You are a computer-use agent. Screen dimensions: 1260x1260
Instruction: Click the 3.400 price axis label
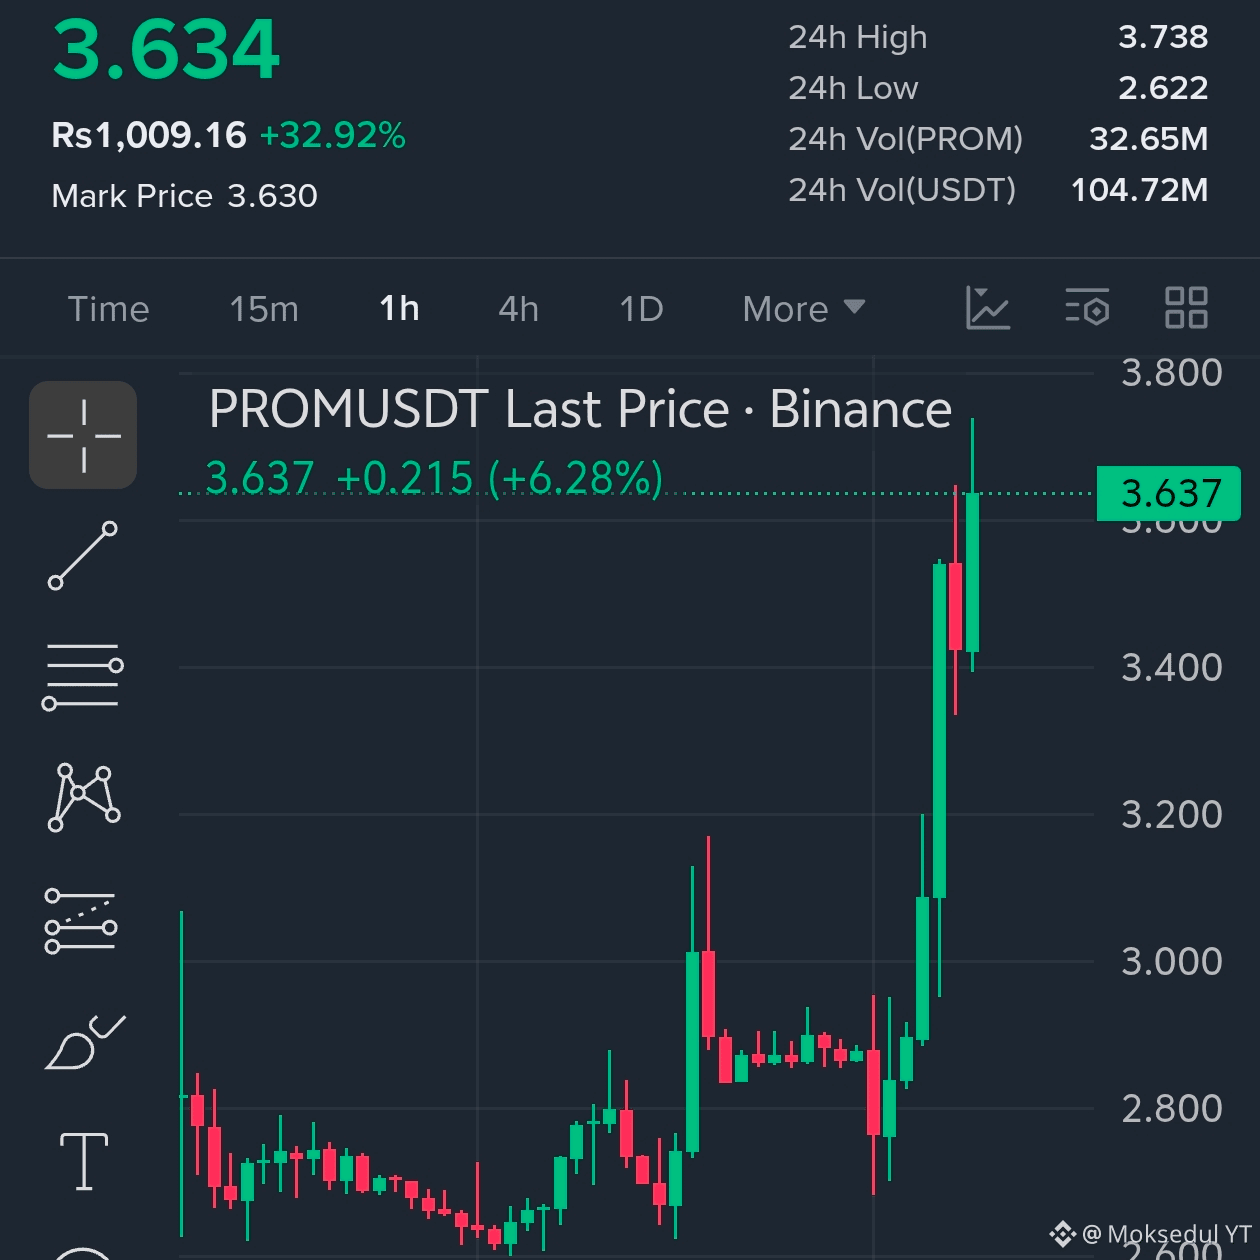1172,667
